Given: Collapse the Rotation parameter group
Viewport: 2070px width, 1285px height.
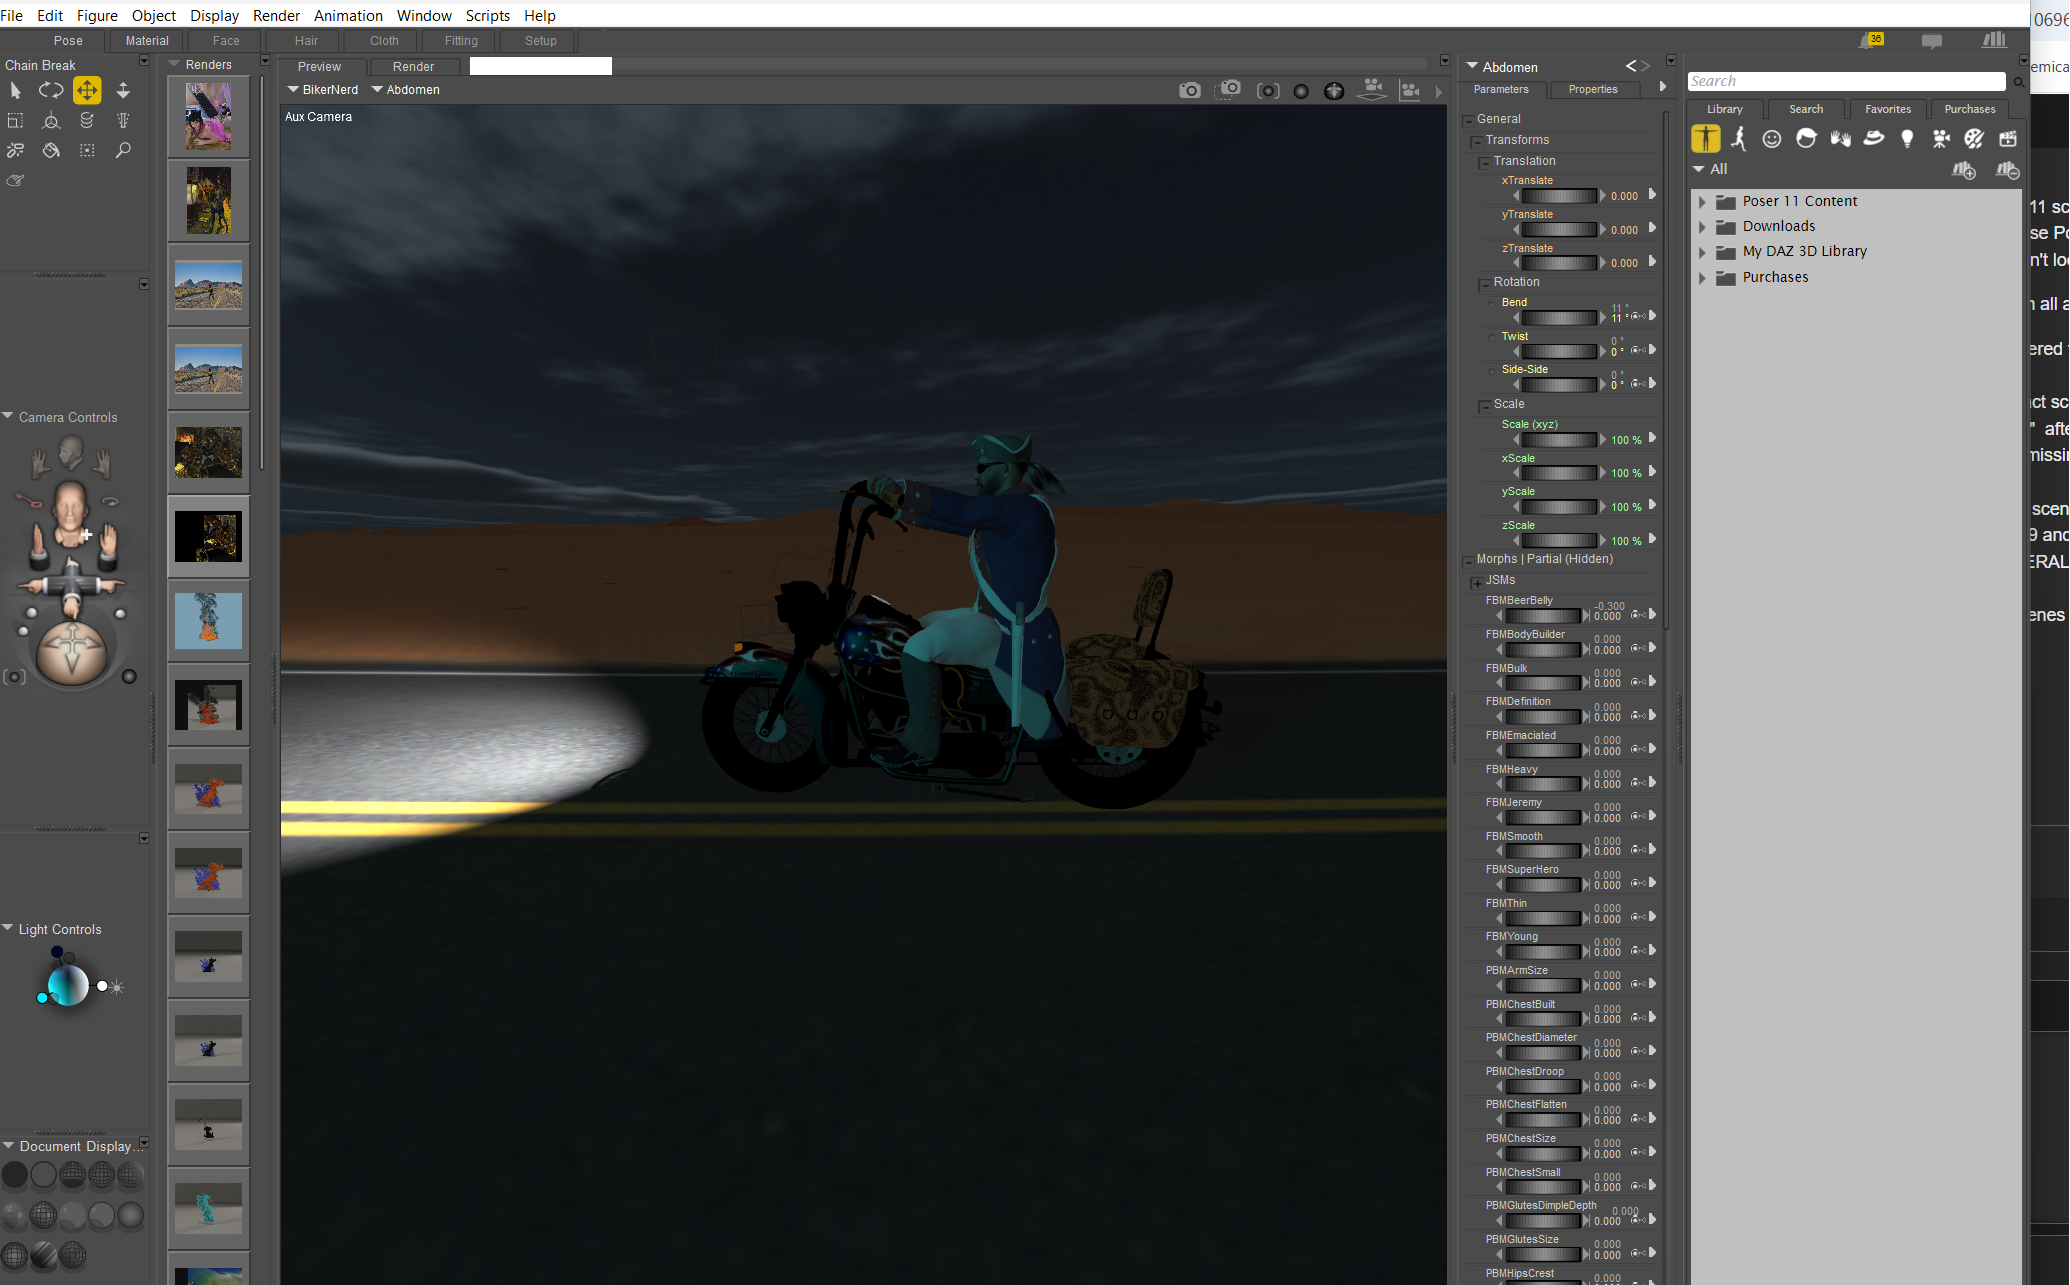Looking at the screenshot, I should [1485, 283].
